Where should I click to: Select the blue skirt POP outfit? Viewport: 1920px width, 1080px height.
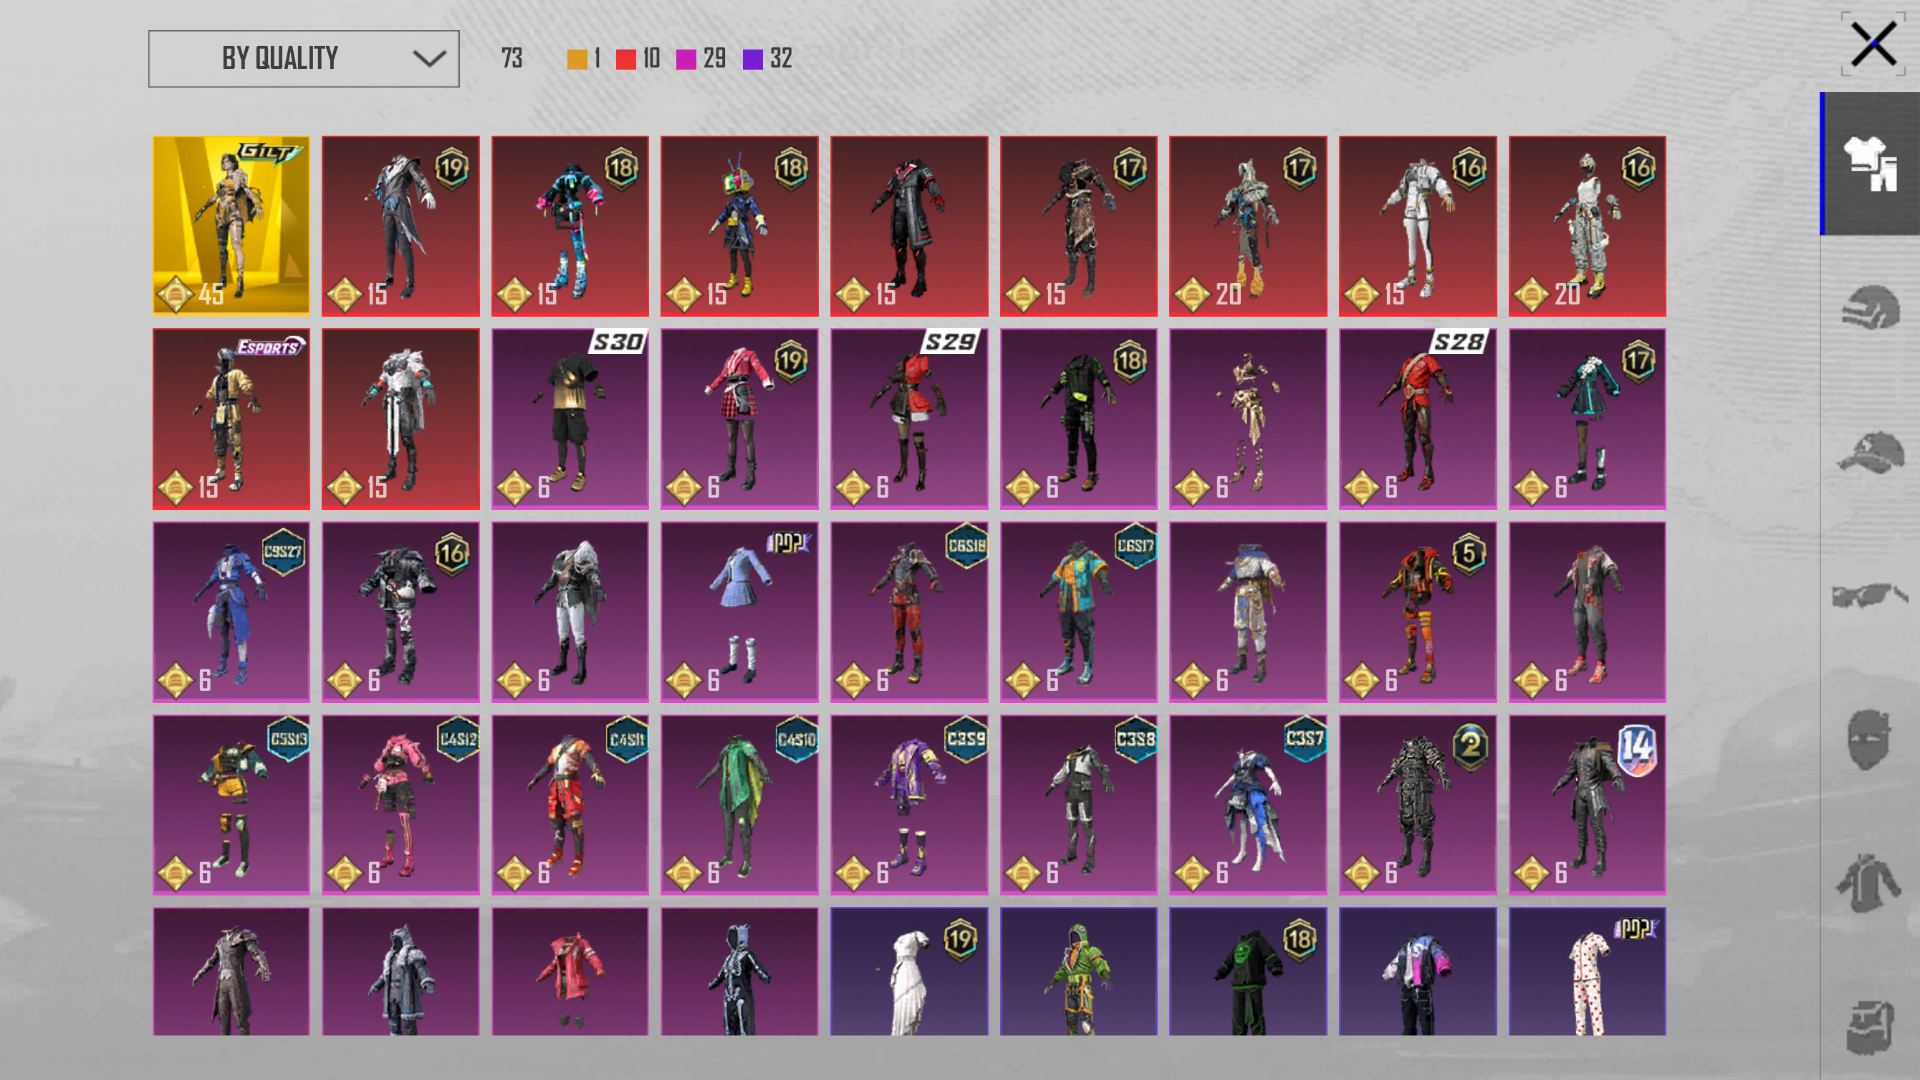point(740,612)
